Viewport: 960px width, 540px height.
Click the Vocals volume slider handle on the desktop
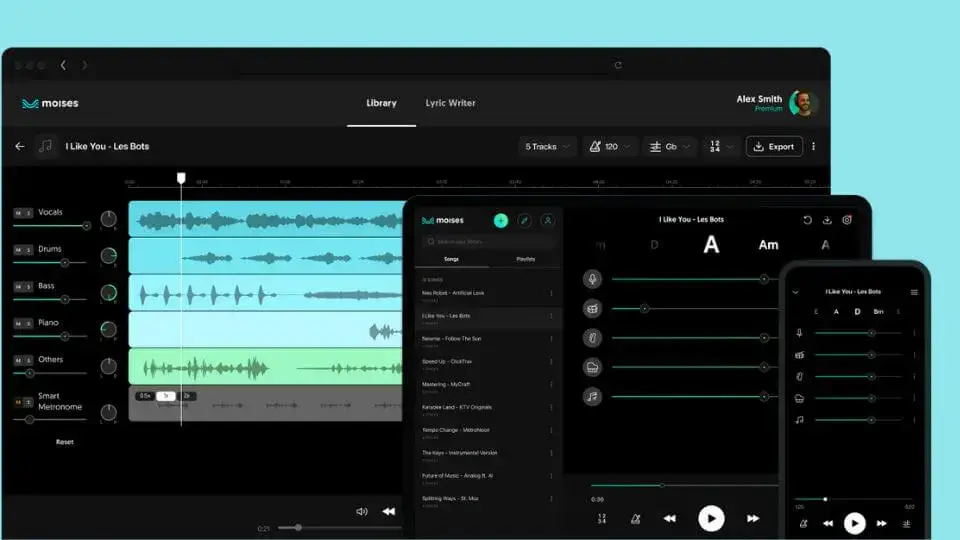point(86,226)
